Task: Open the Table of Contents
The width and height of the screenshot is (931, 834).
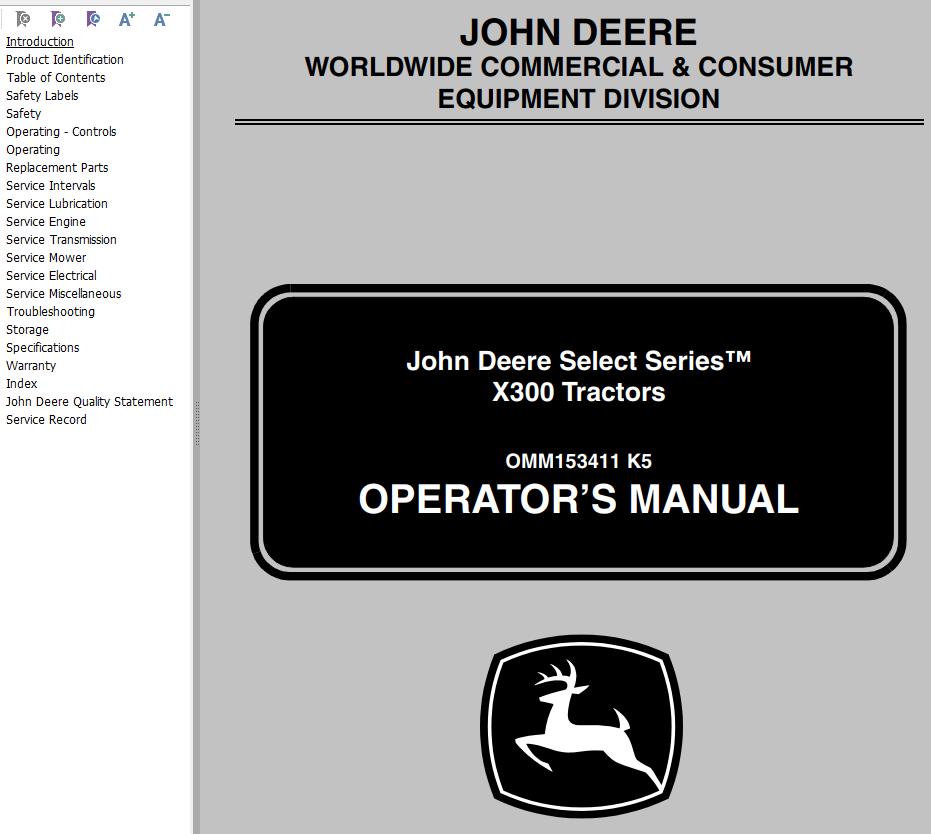Action: click(x=55, y=77)
